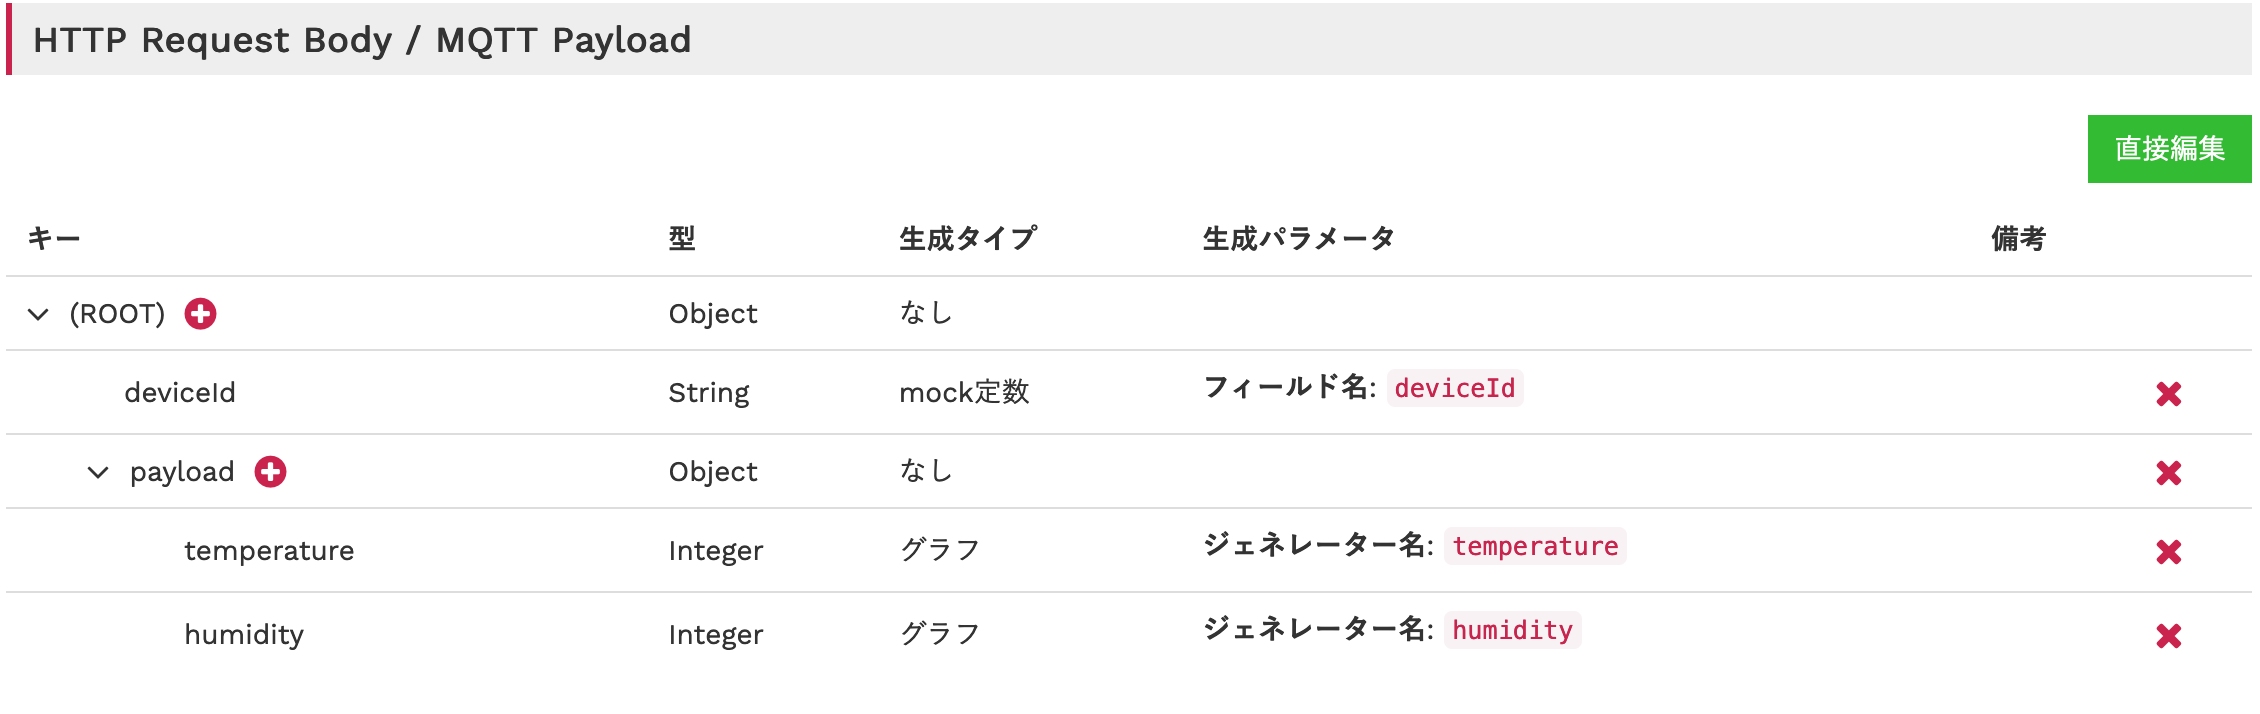Click the deviceId field name parameter tag
This screenshot has width=2260, height=714.
click(1454, 388)
